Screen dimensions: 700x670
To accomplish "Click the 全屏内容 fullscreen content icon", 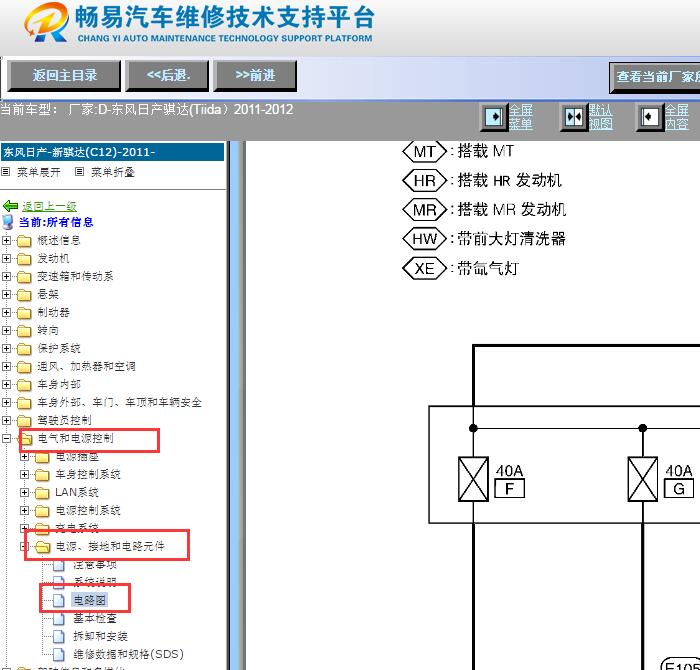I will point(649,117).
